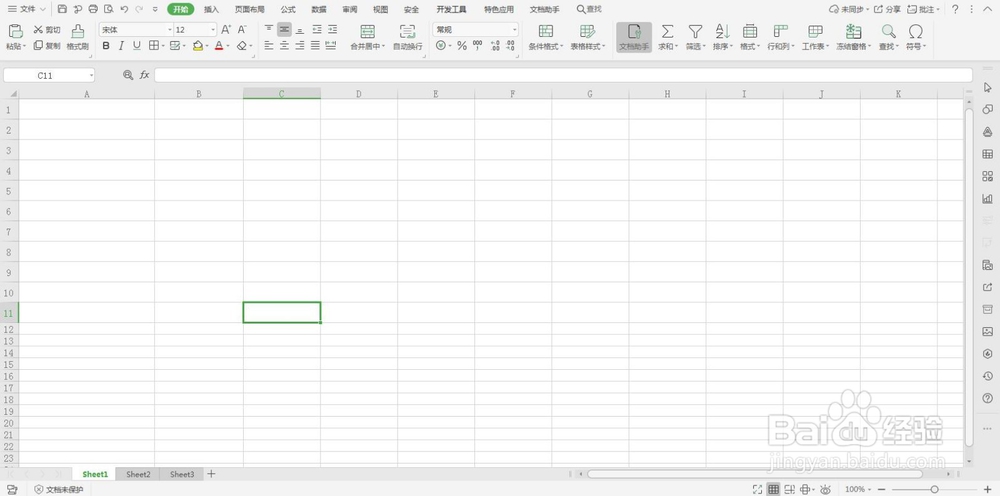Click the thousands separator (000) icon
Screen dimensions: 1000x496
478,46
